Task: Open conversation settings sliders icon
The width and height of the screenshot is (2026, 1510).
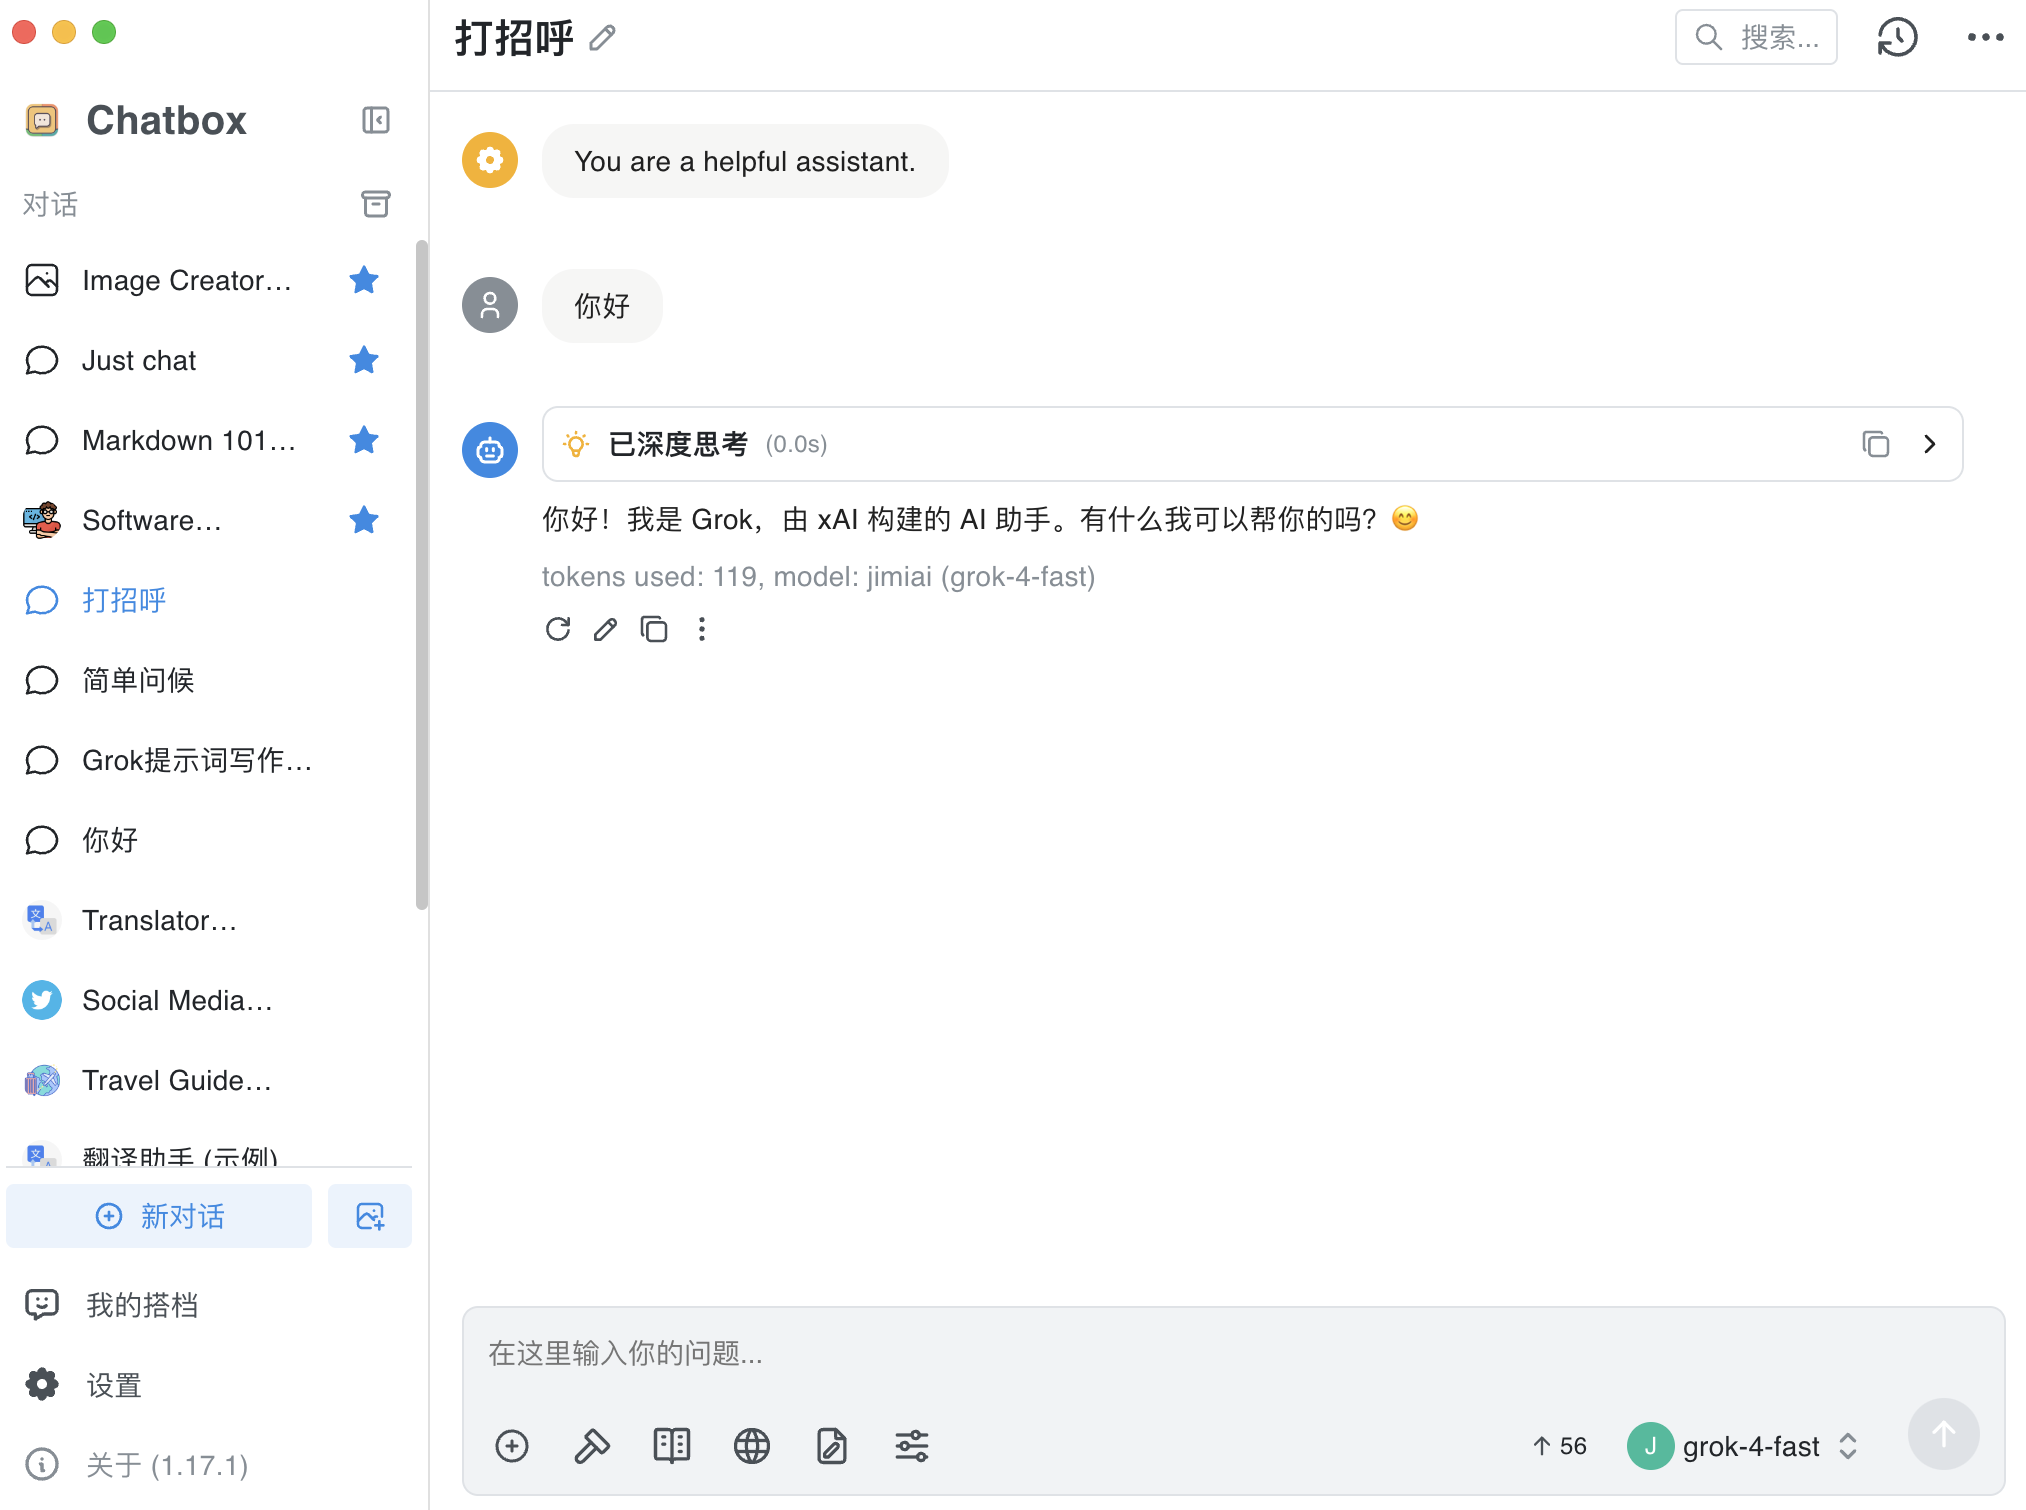Action: click(911, 1445)
